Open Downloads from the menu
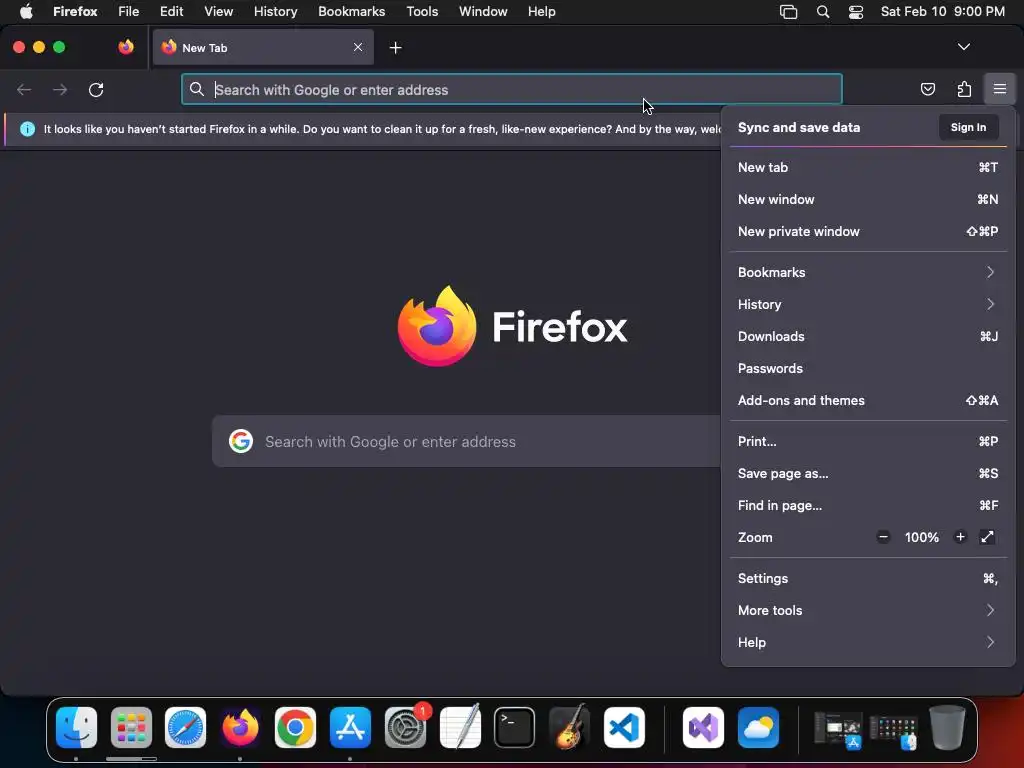The width and height of the screenshot is (1024, 768). pyautogui.click(x=868, y=336)
